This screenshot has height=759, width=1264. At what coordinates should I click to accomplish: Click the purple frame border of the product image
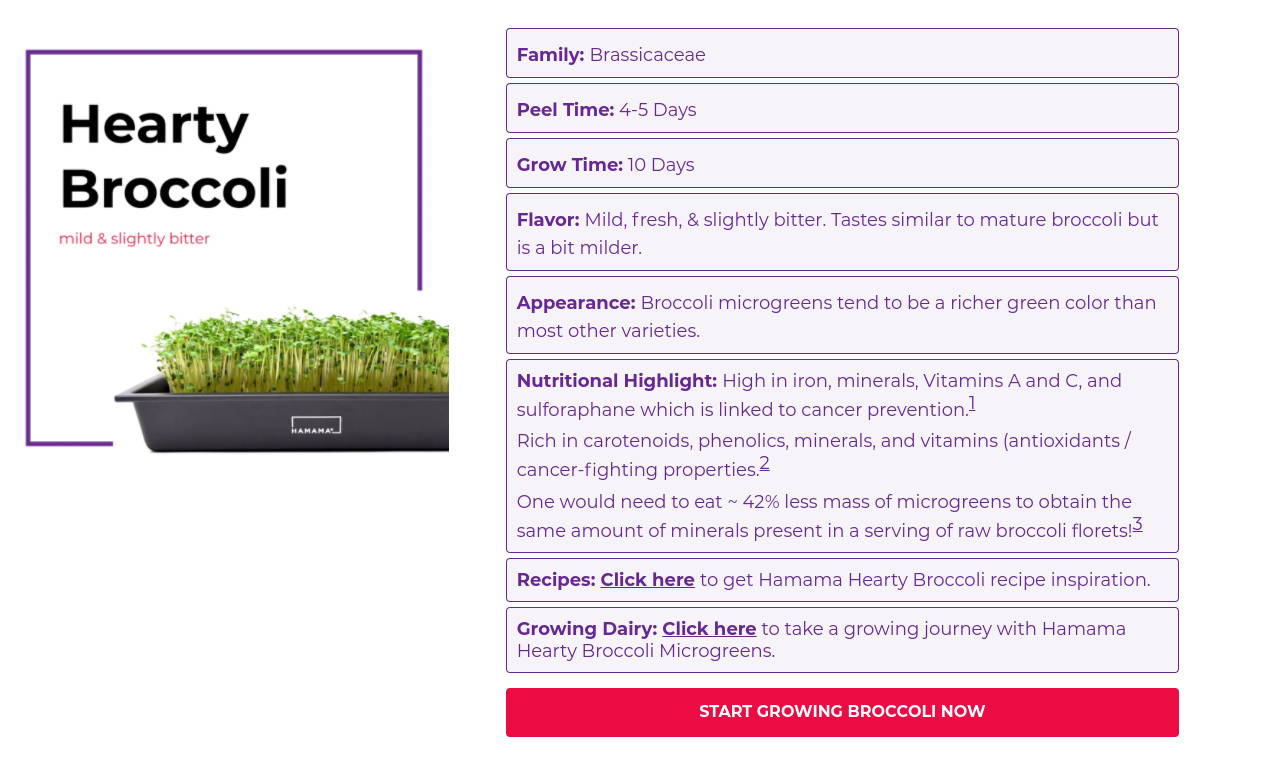pyautogui.click(x=28, y=250)
